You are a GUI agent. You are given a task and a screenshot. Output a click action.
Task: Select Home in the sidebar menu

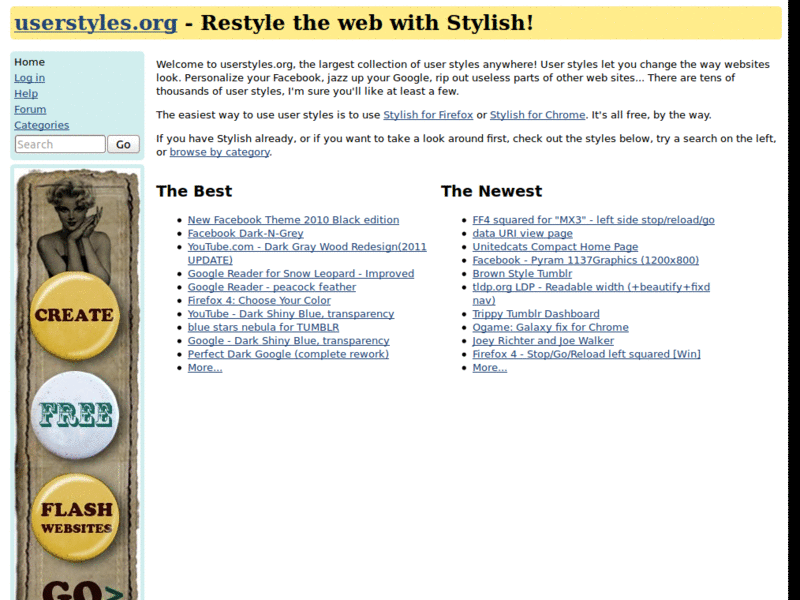[29, 62]
